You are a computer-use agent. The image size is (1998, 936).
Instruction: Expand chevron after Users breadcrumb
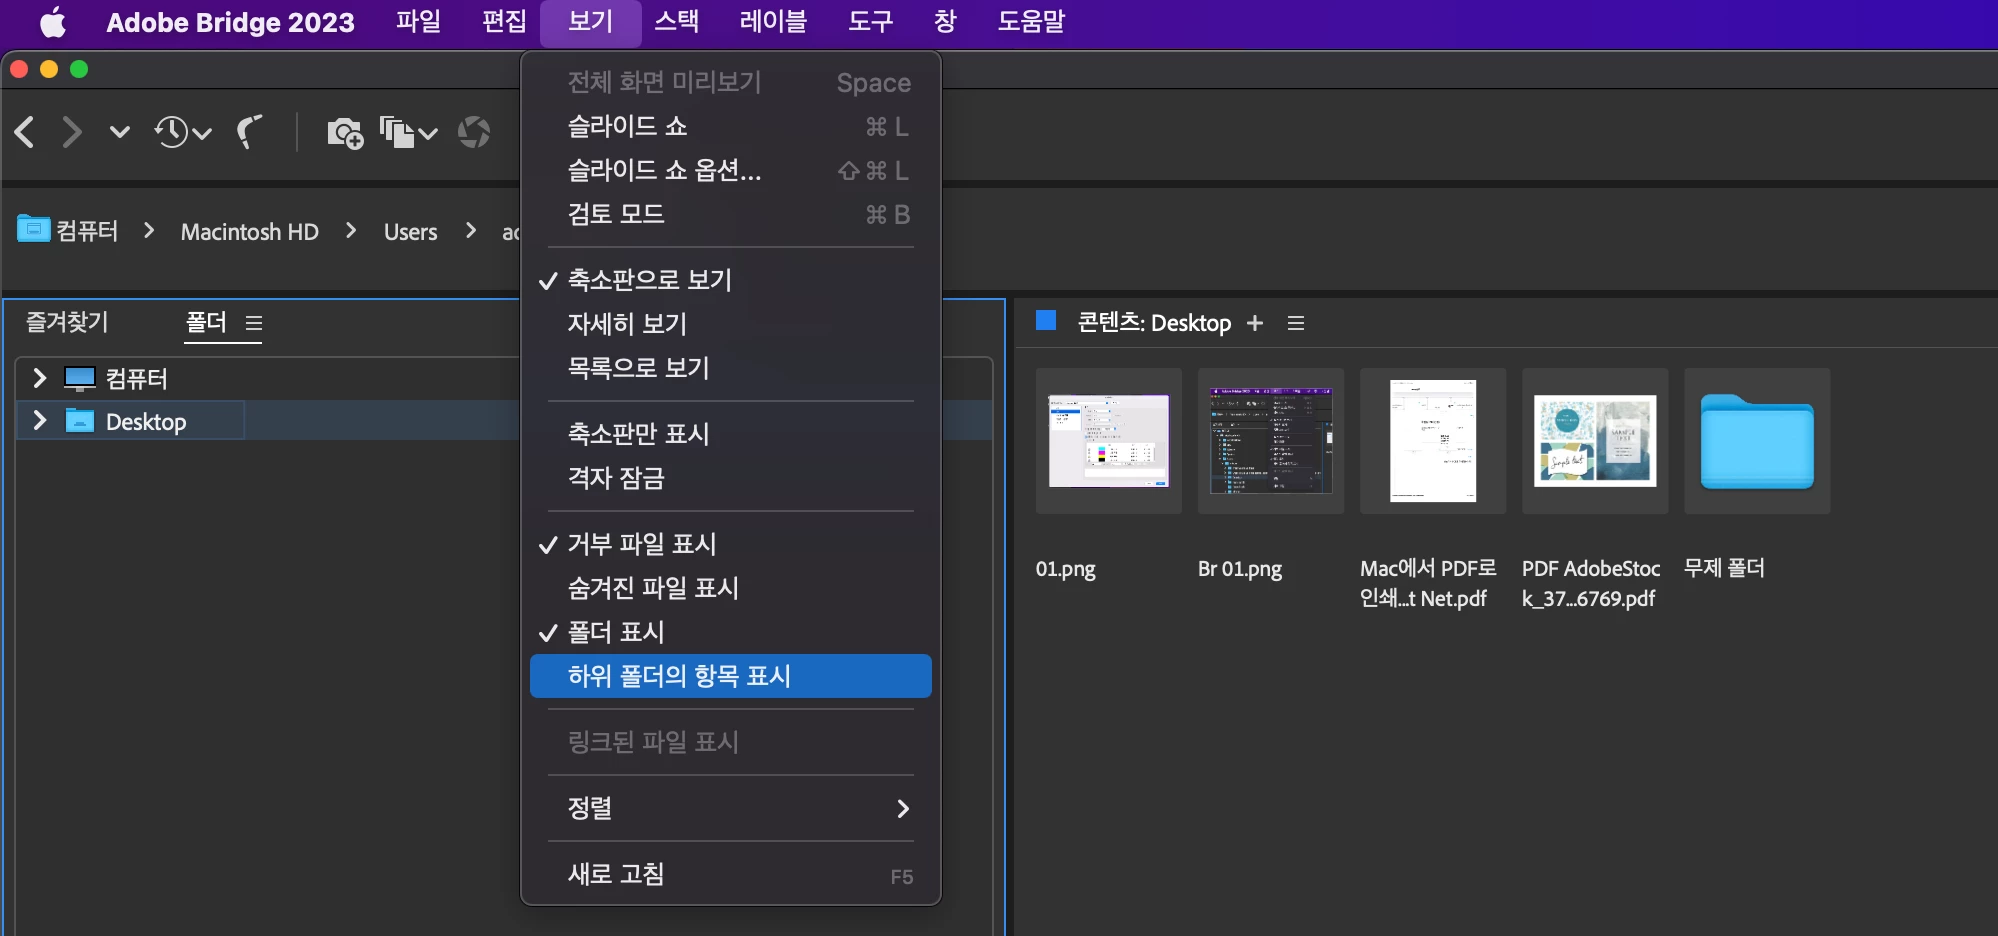(471, 231)
